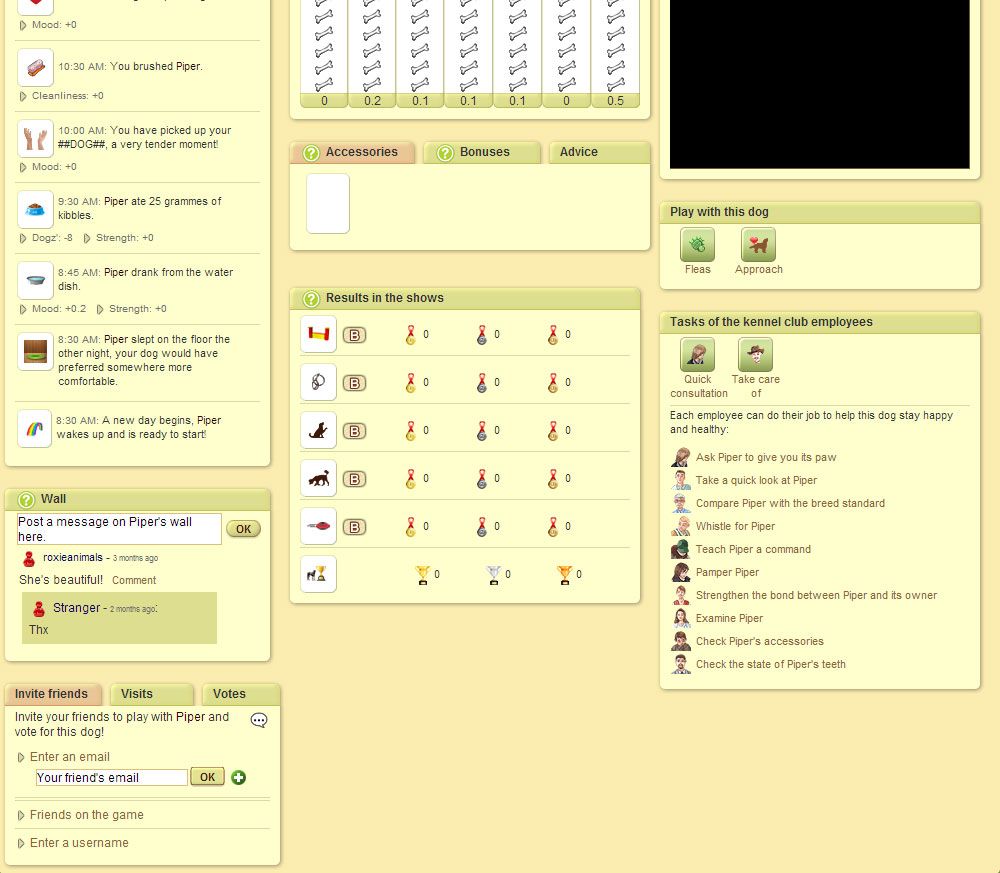
Task: Click OK to post wall message
Action: [x=244, y=529]
